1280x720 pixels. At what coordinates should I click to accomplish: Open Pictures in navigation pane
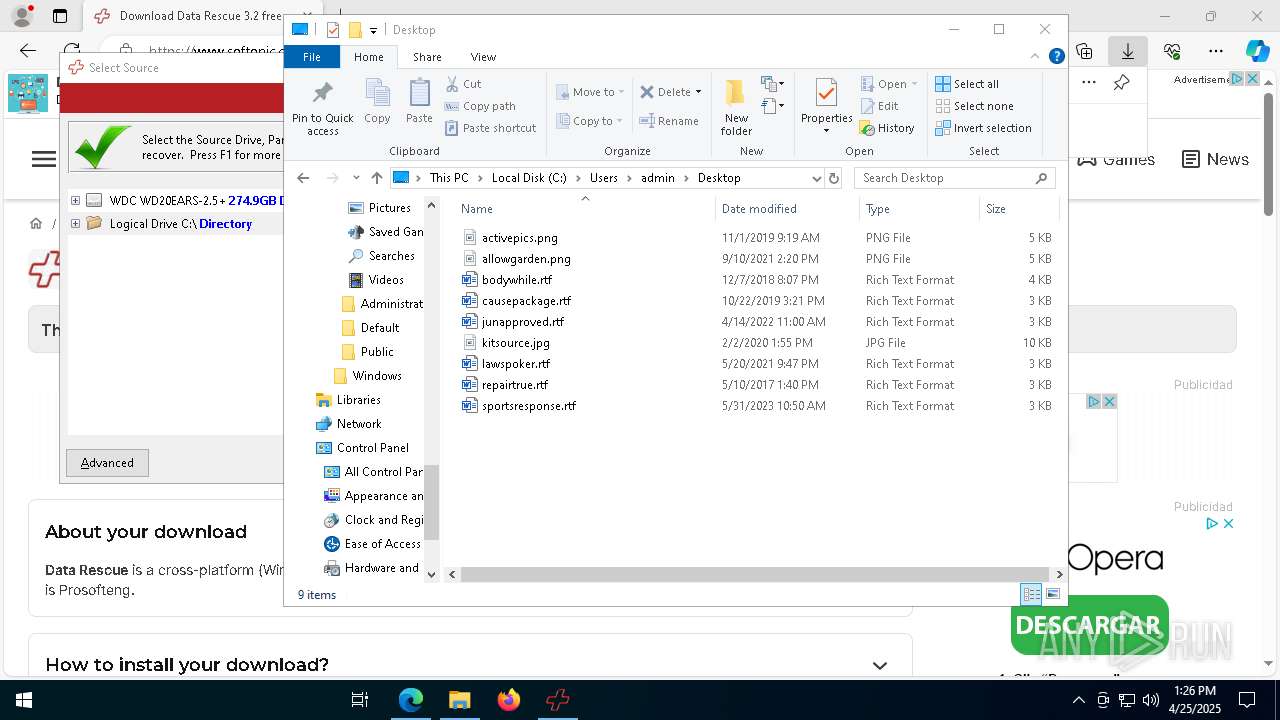coord(389,208)
